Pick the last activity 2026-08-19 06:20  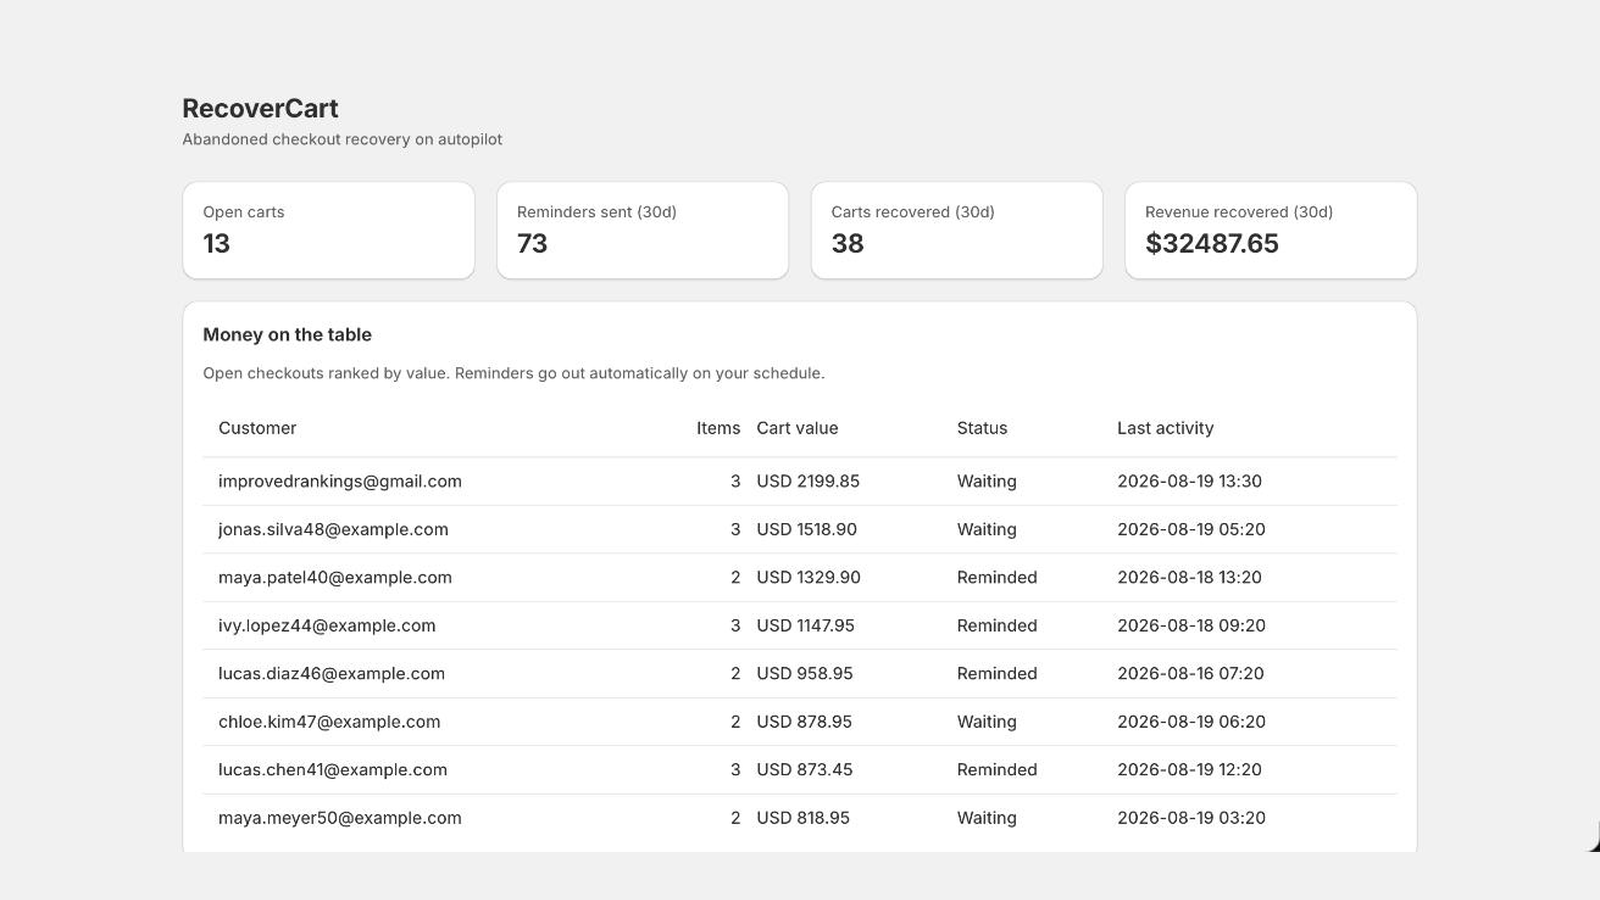(1191, 721)
